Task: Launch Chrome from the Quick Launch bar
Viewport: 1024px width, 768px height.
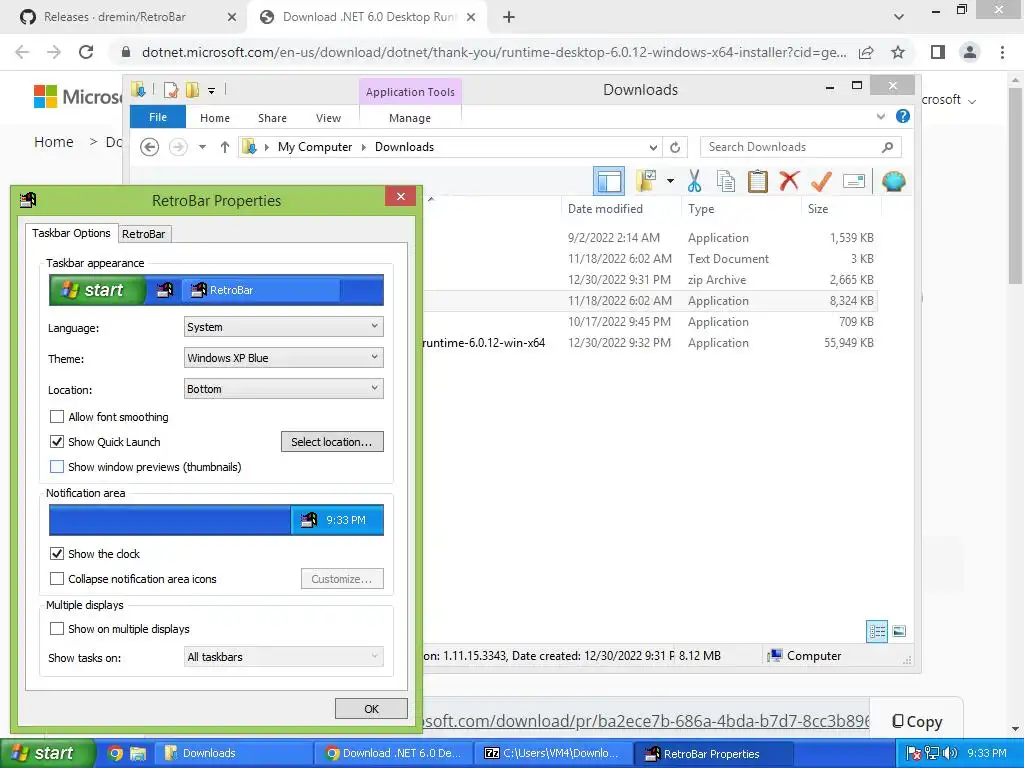Action: click(115, 753)
